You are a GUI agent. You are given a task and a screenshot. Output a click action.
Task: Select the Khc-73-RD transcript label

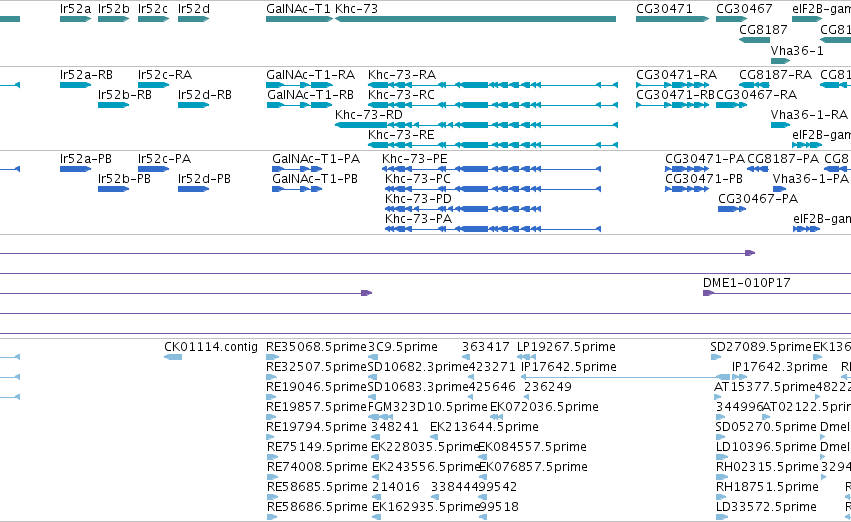369,114
